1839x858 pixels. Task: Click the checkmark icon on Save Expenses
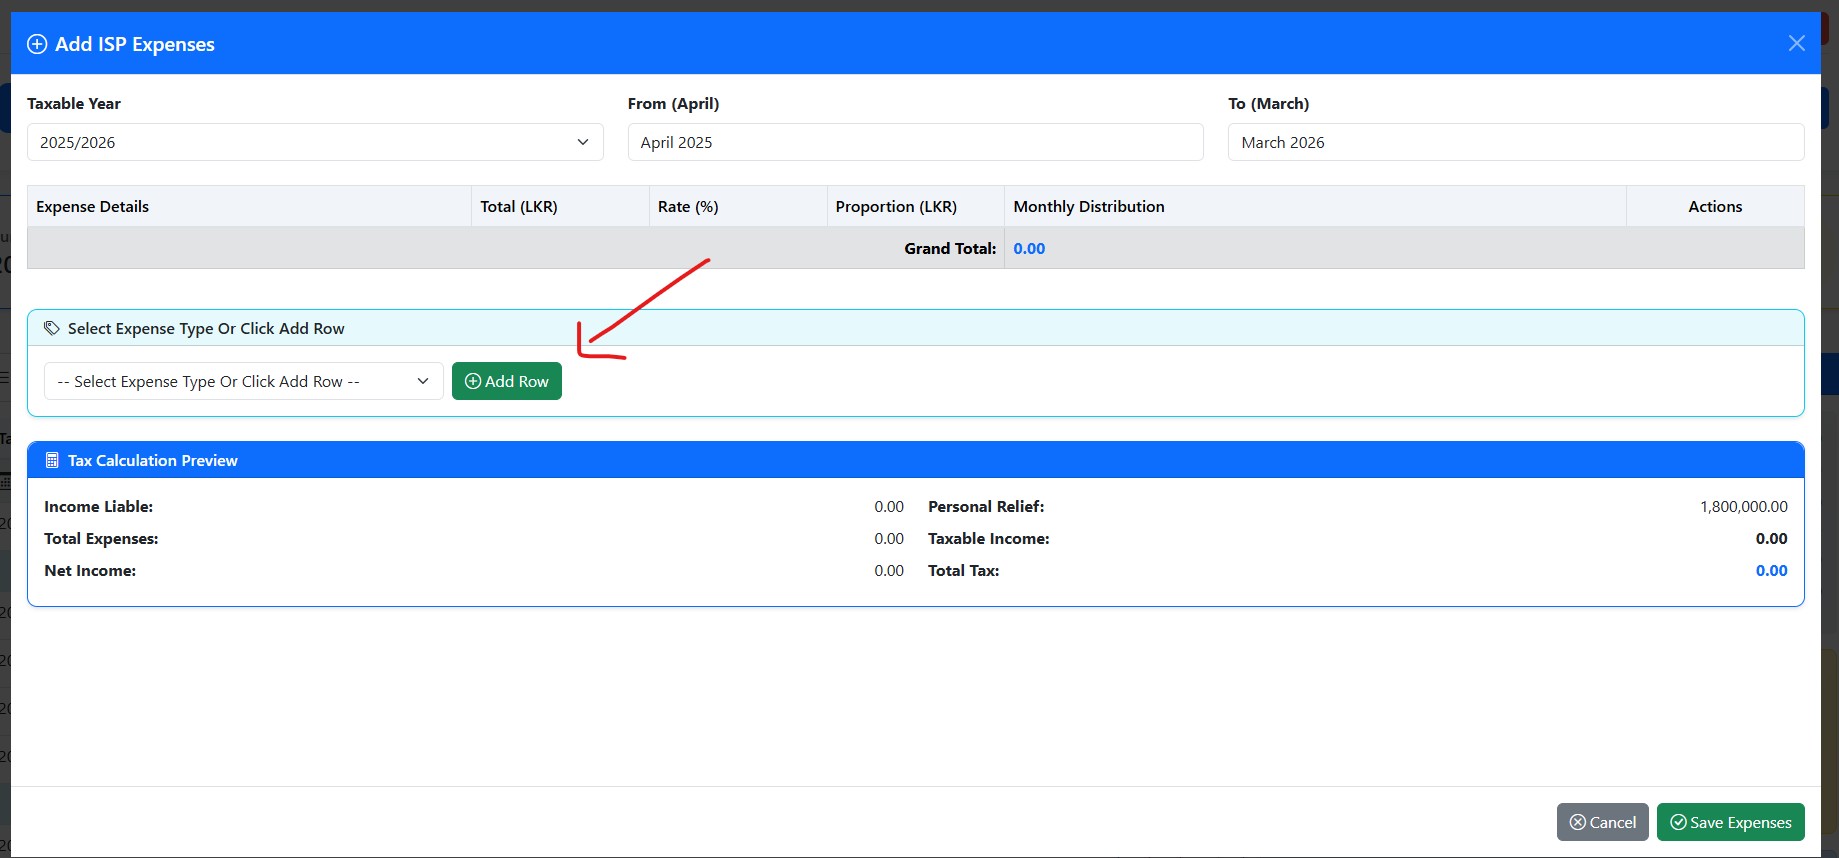tap(1678, 822)
